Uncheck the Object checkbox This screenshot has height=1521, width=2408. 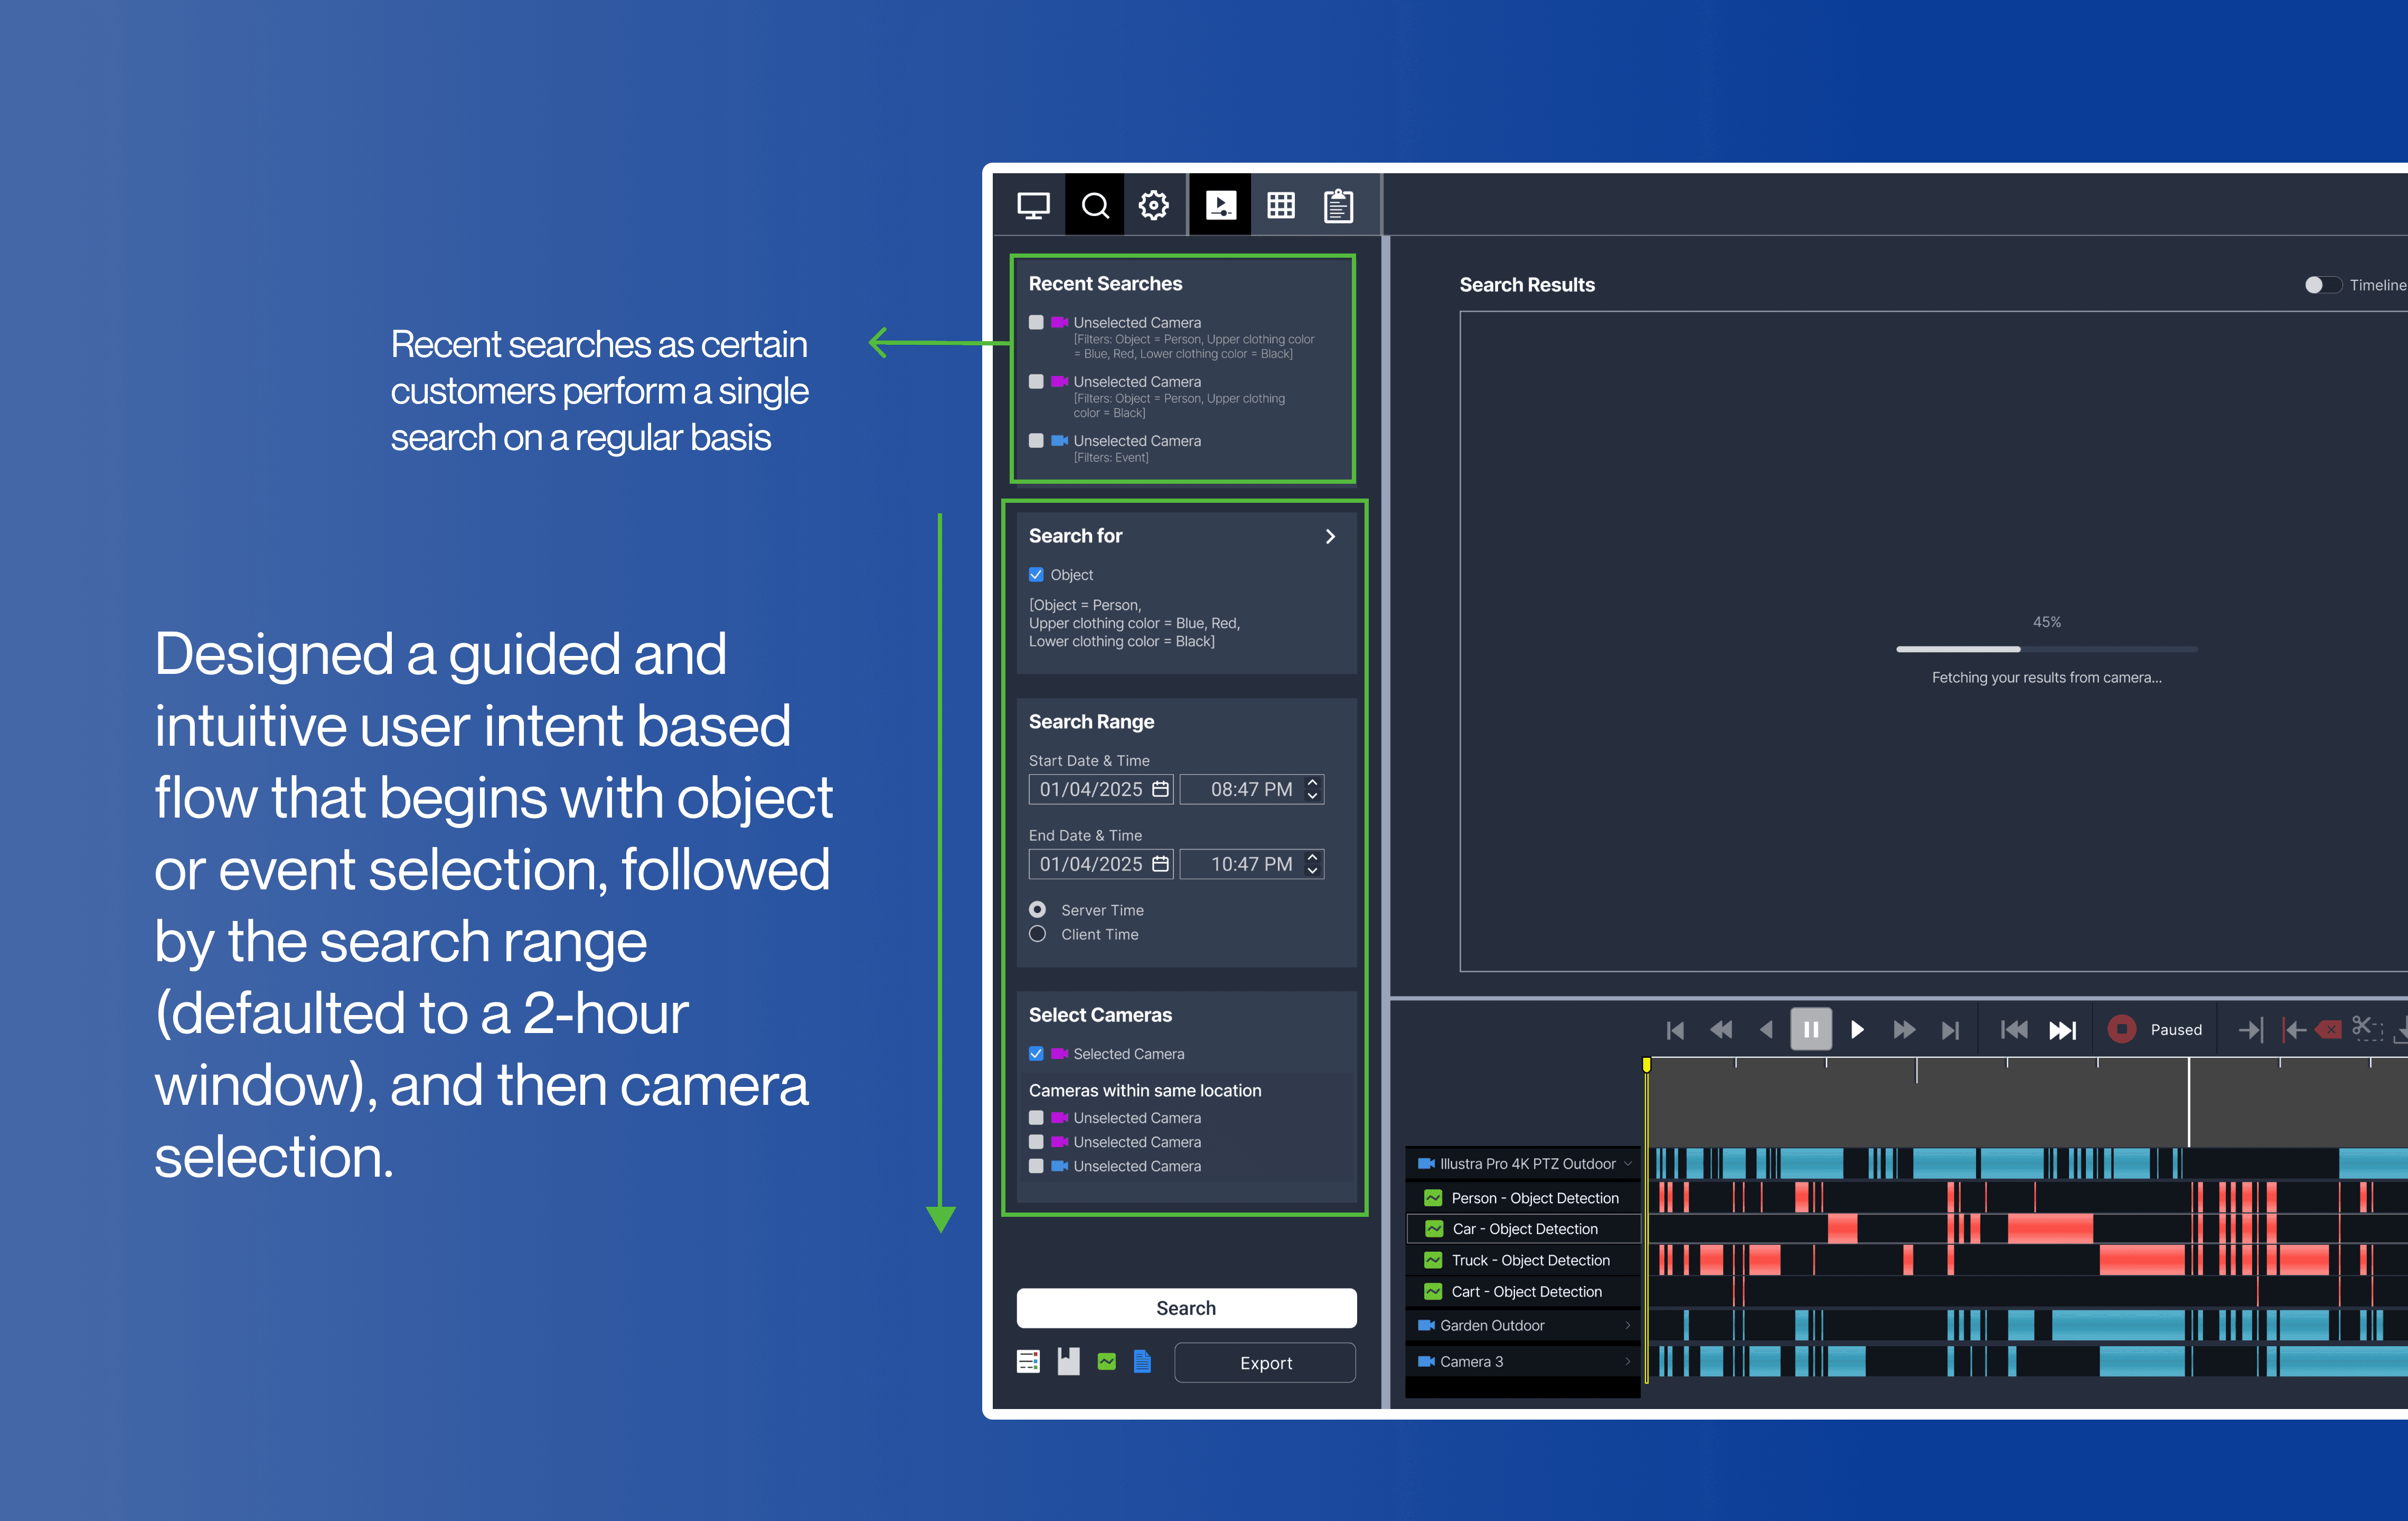click(1036, 575)
